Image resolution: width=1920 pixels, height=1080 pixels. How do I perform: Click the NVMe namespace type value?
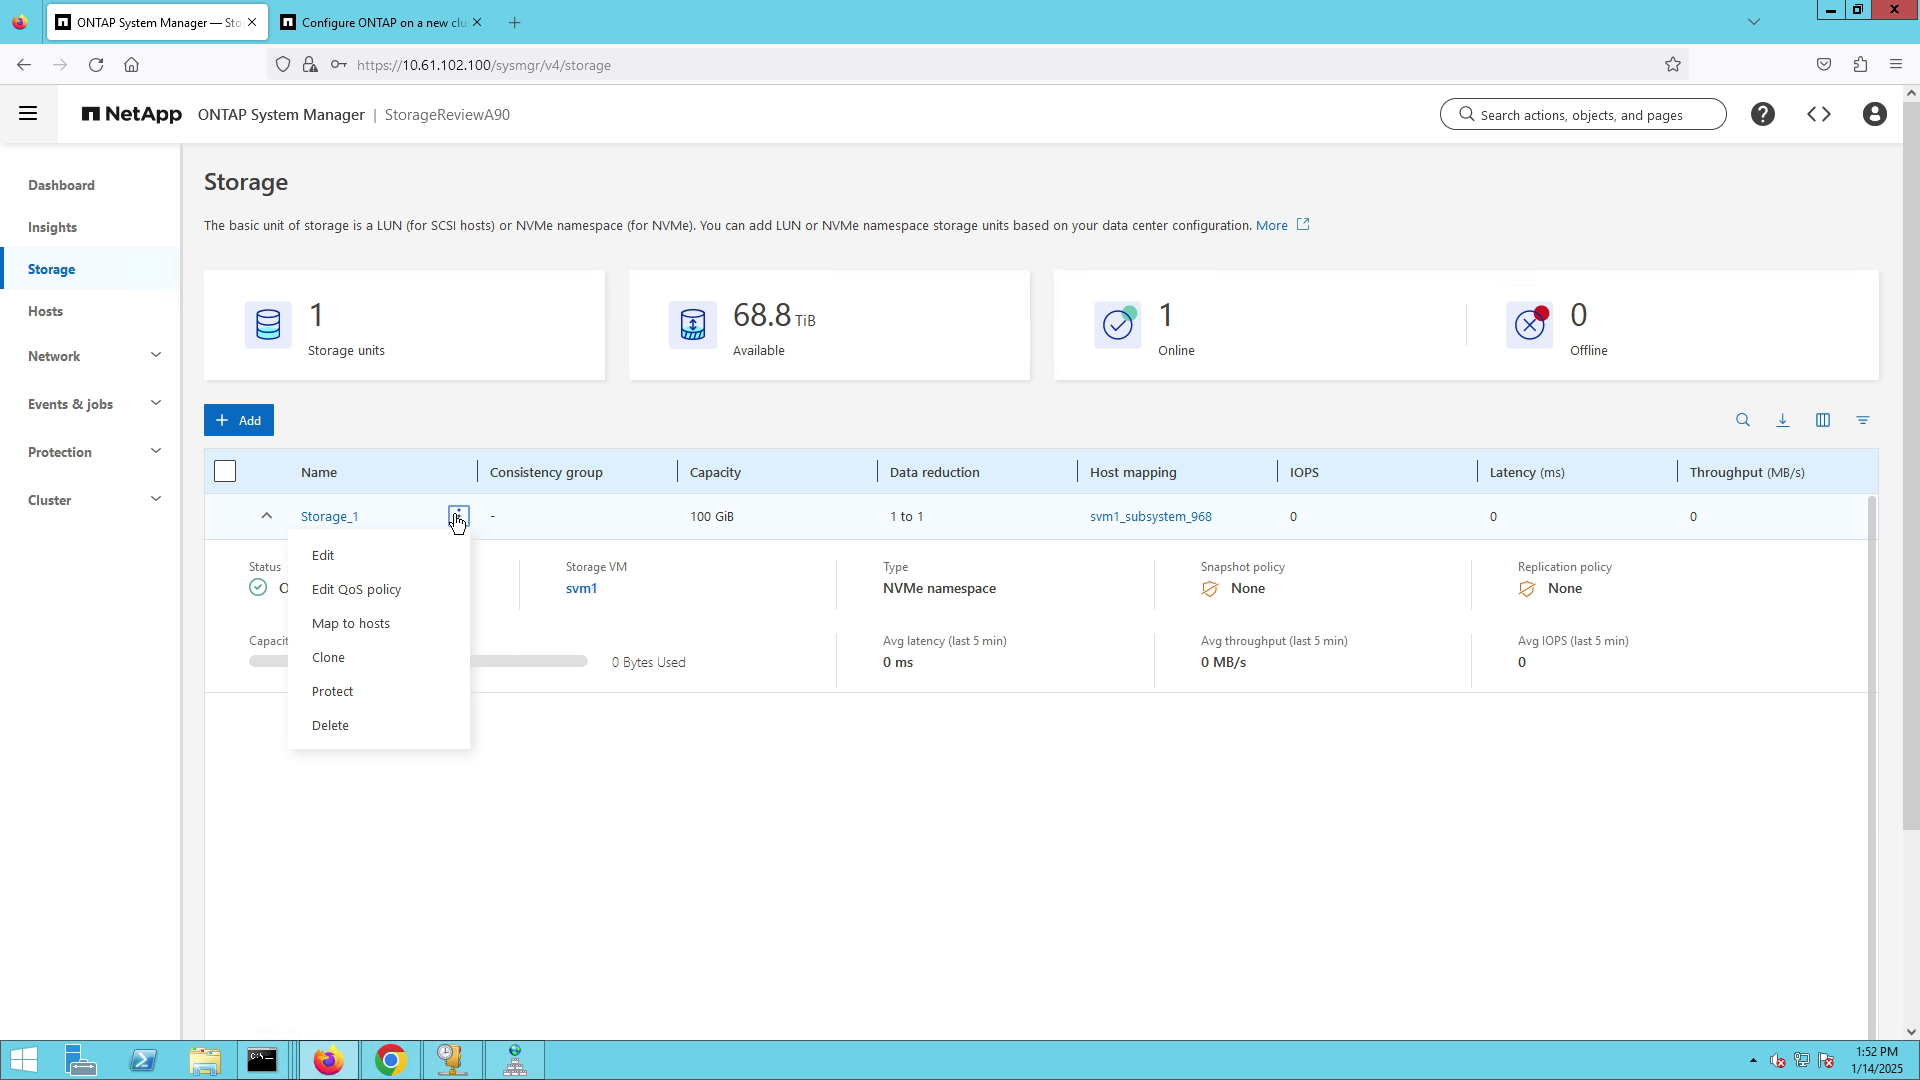(x=939, y=588)
